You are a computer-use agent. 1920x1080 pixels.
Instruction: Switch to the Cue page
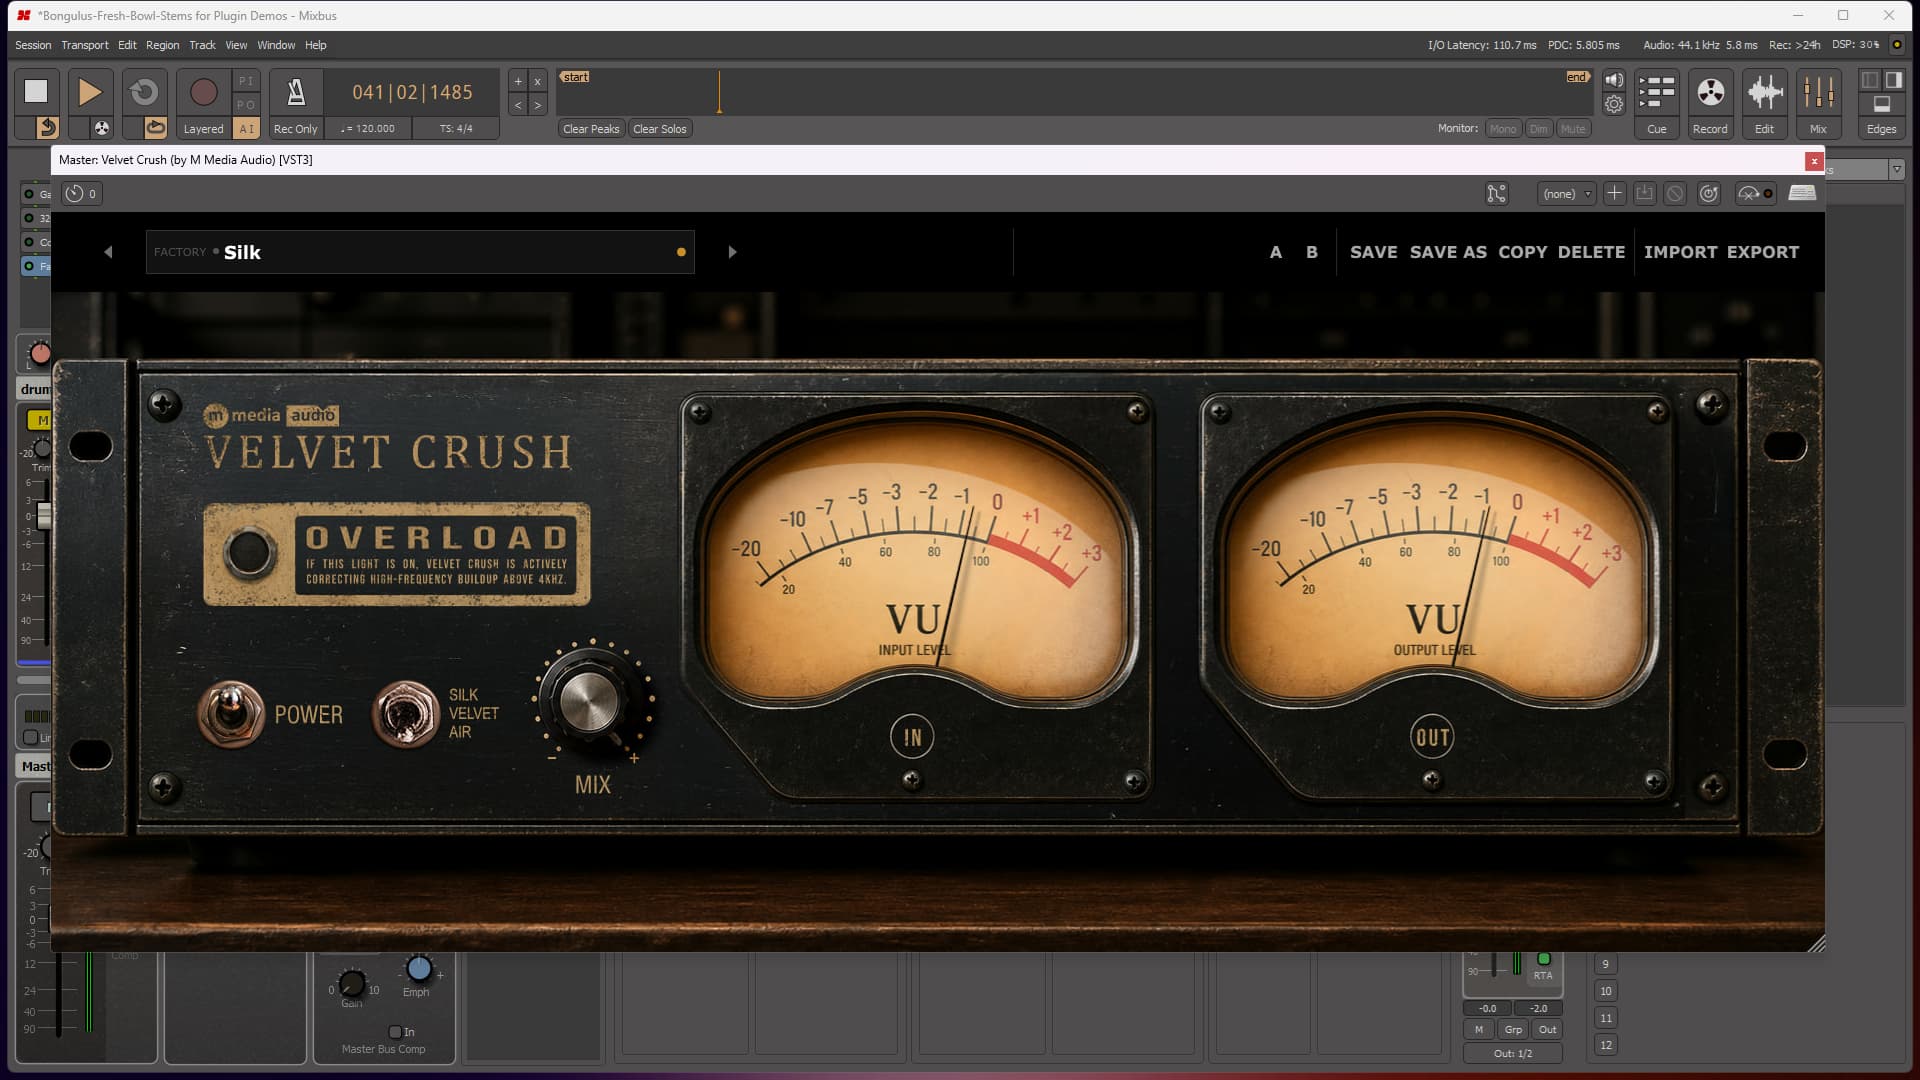point(1657,103)
